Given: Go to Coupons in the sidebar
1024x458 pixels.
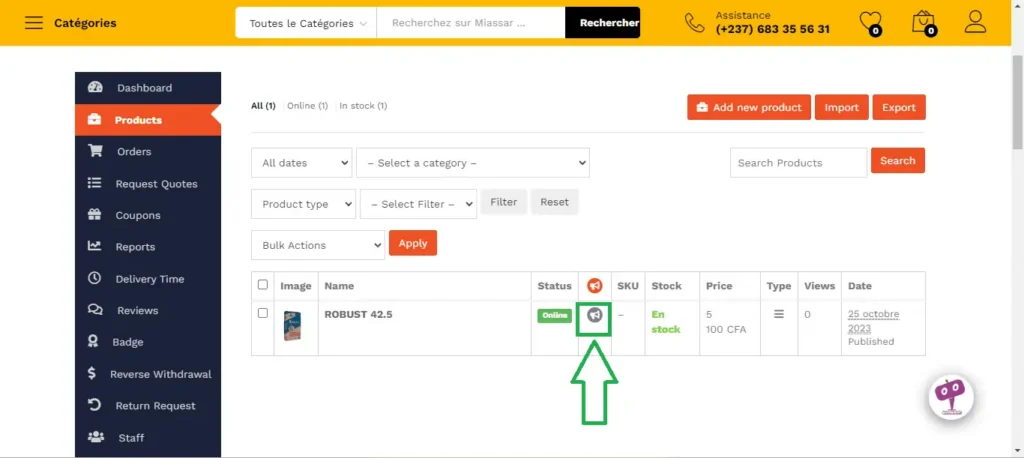Looking at the screenshot, I should [137, 215].
